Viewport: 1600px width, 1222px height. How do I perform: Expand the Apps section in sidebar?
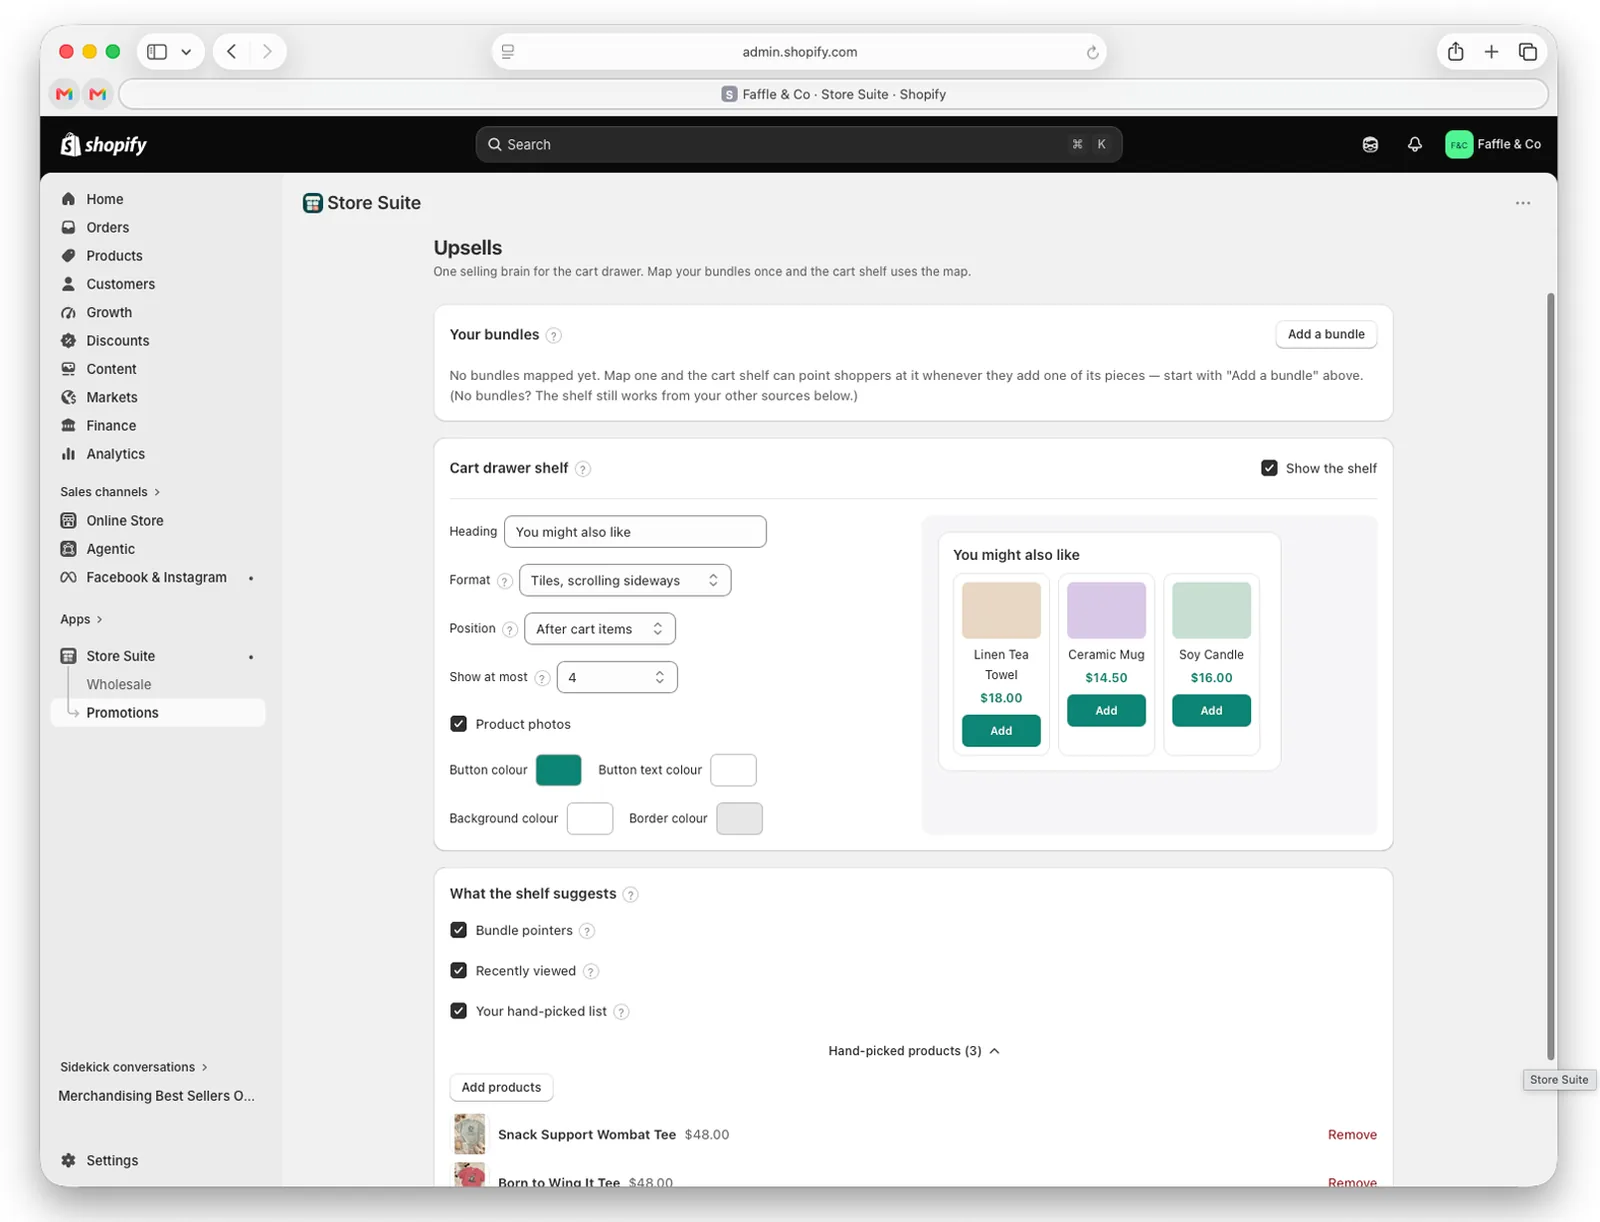point(81,620)
